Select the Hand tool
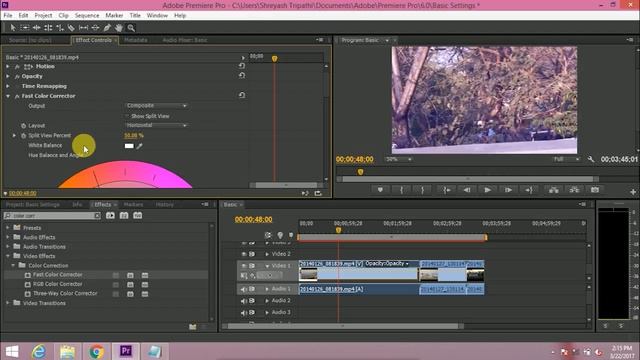This screenshot has height=360, width=640. [119, 28]
